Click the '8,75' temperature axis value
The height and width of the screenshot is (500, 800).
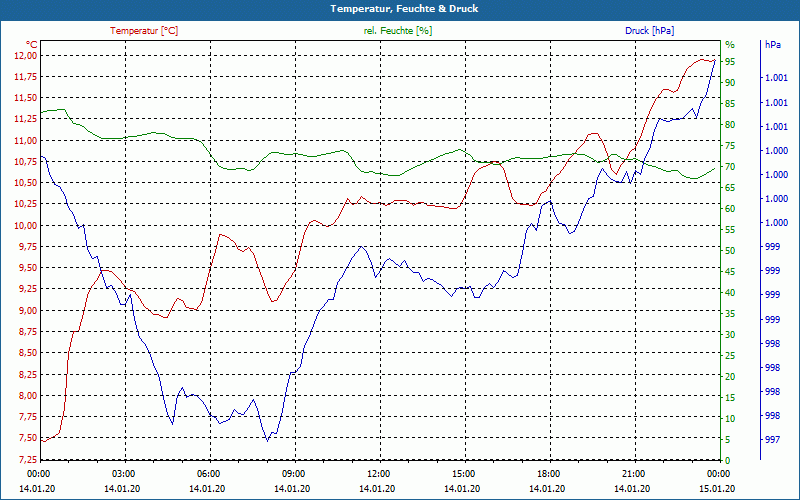pyautogui.click(x=29, y=332)
